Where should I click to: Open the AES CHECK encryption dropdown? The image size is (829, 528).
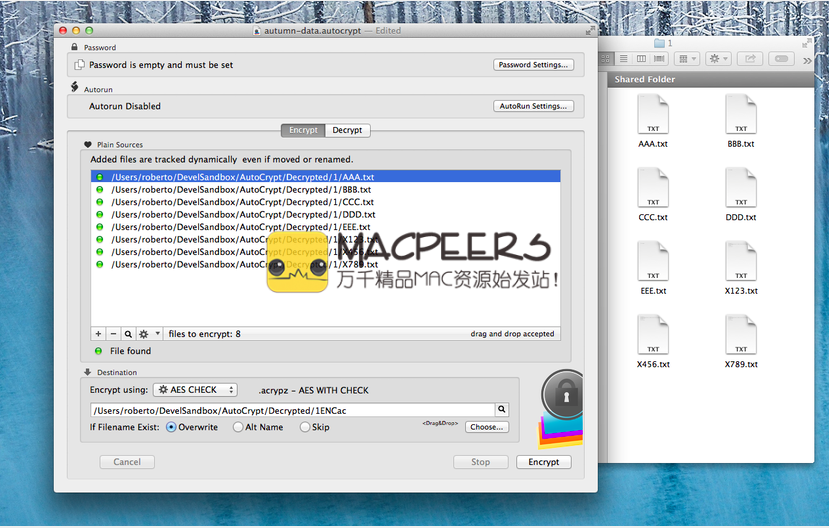pos(196,390)
